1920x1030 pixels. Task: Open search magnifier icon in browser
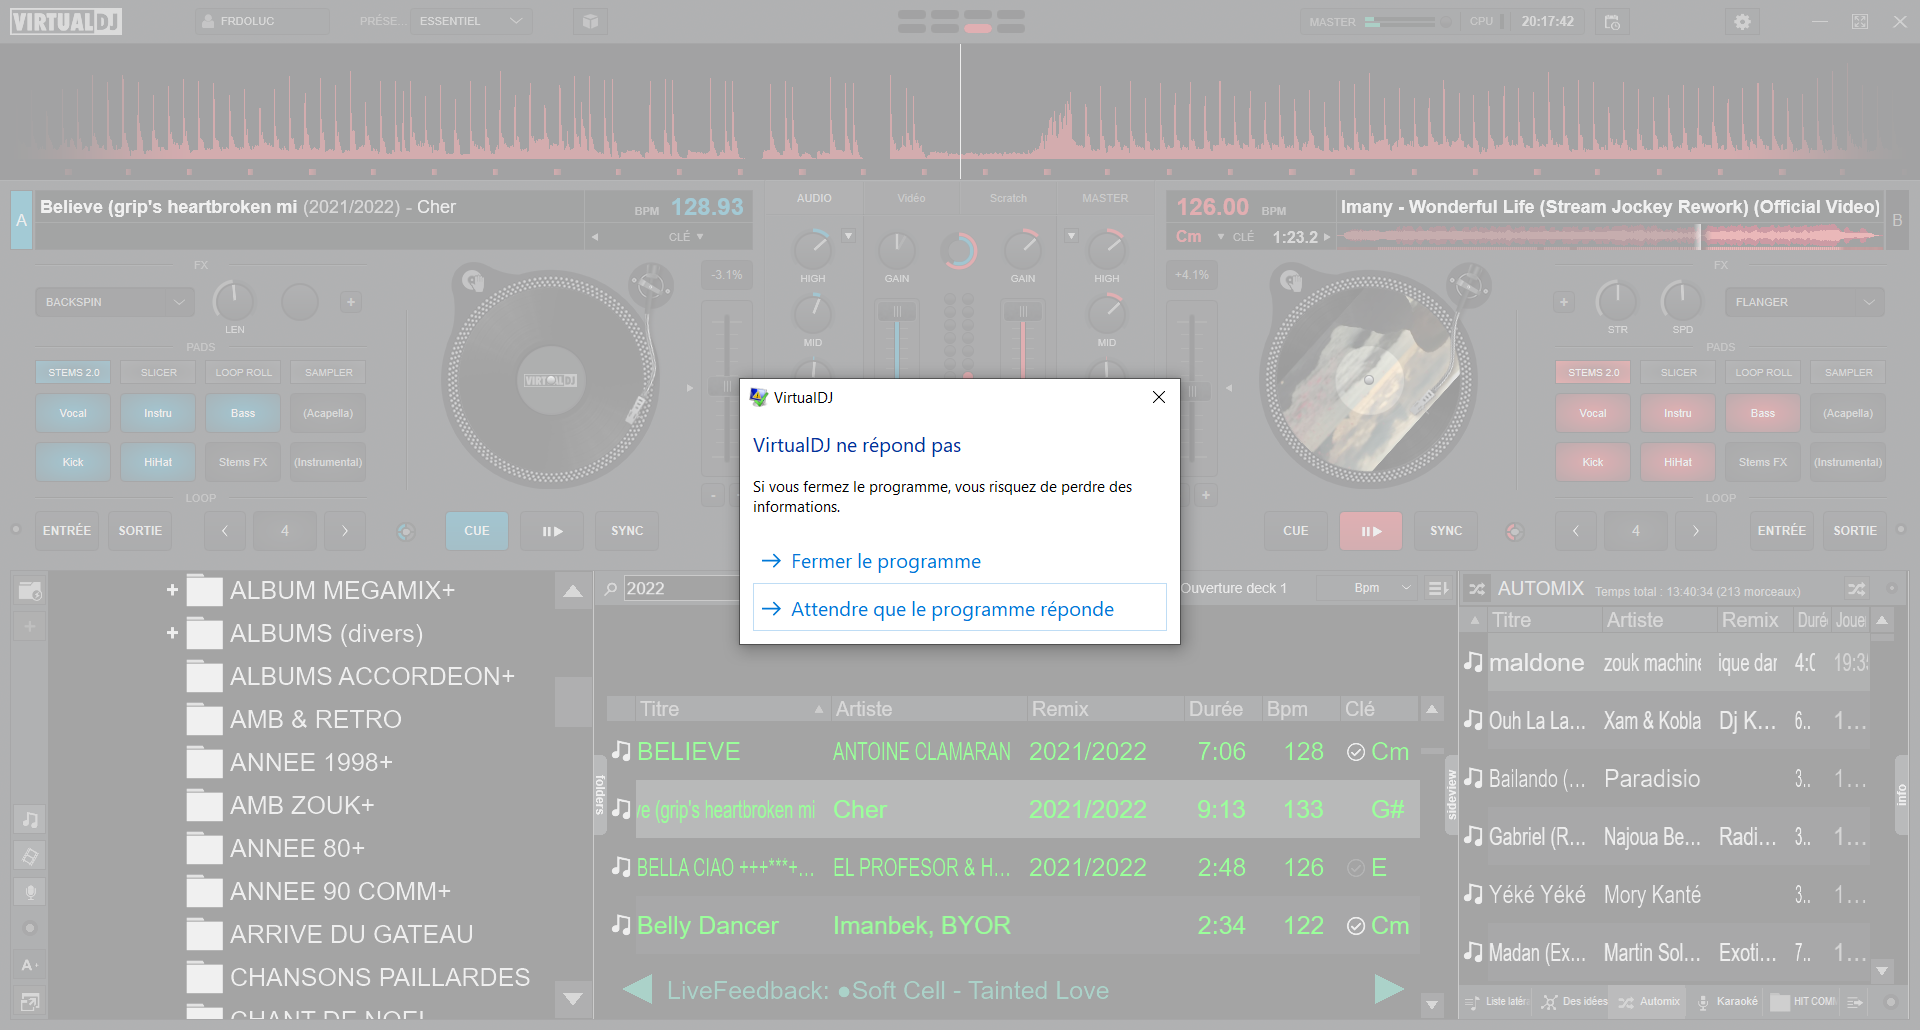click(610, 589)
